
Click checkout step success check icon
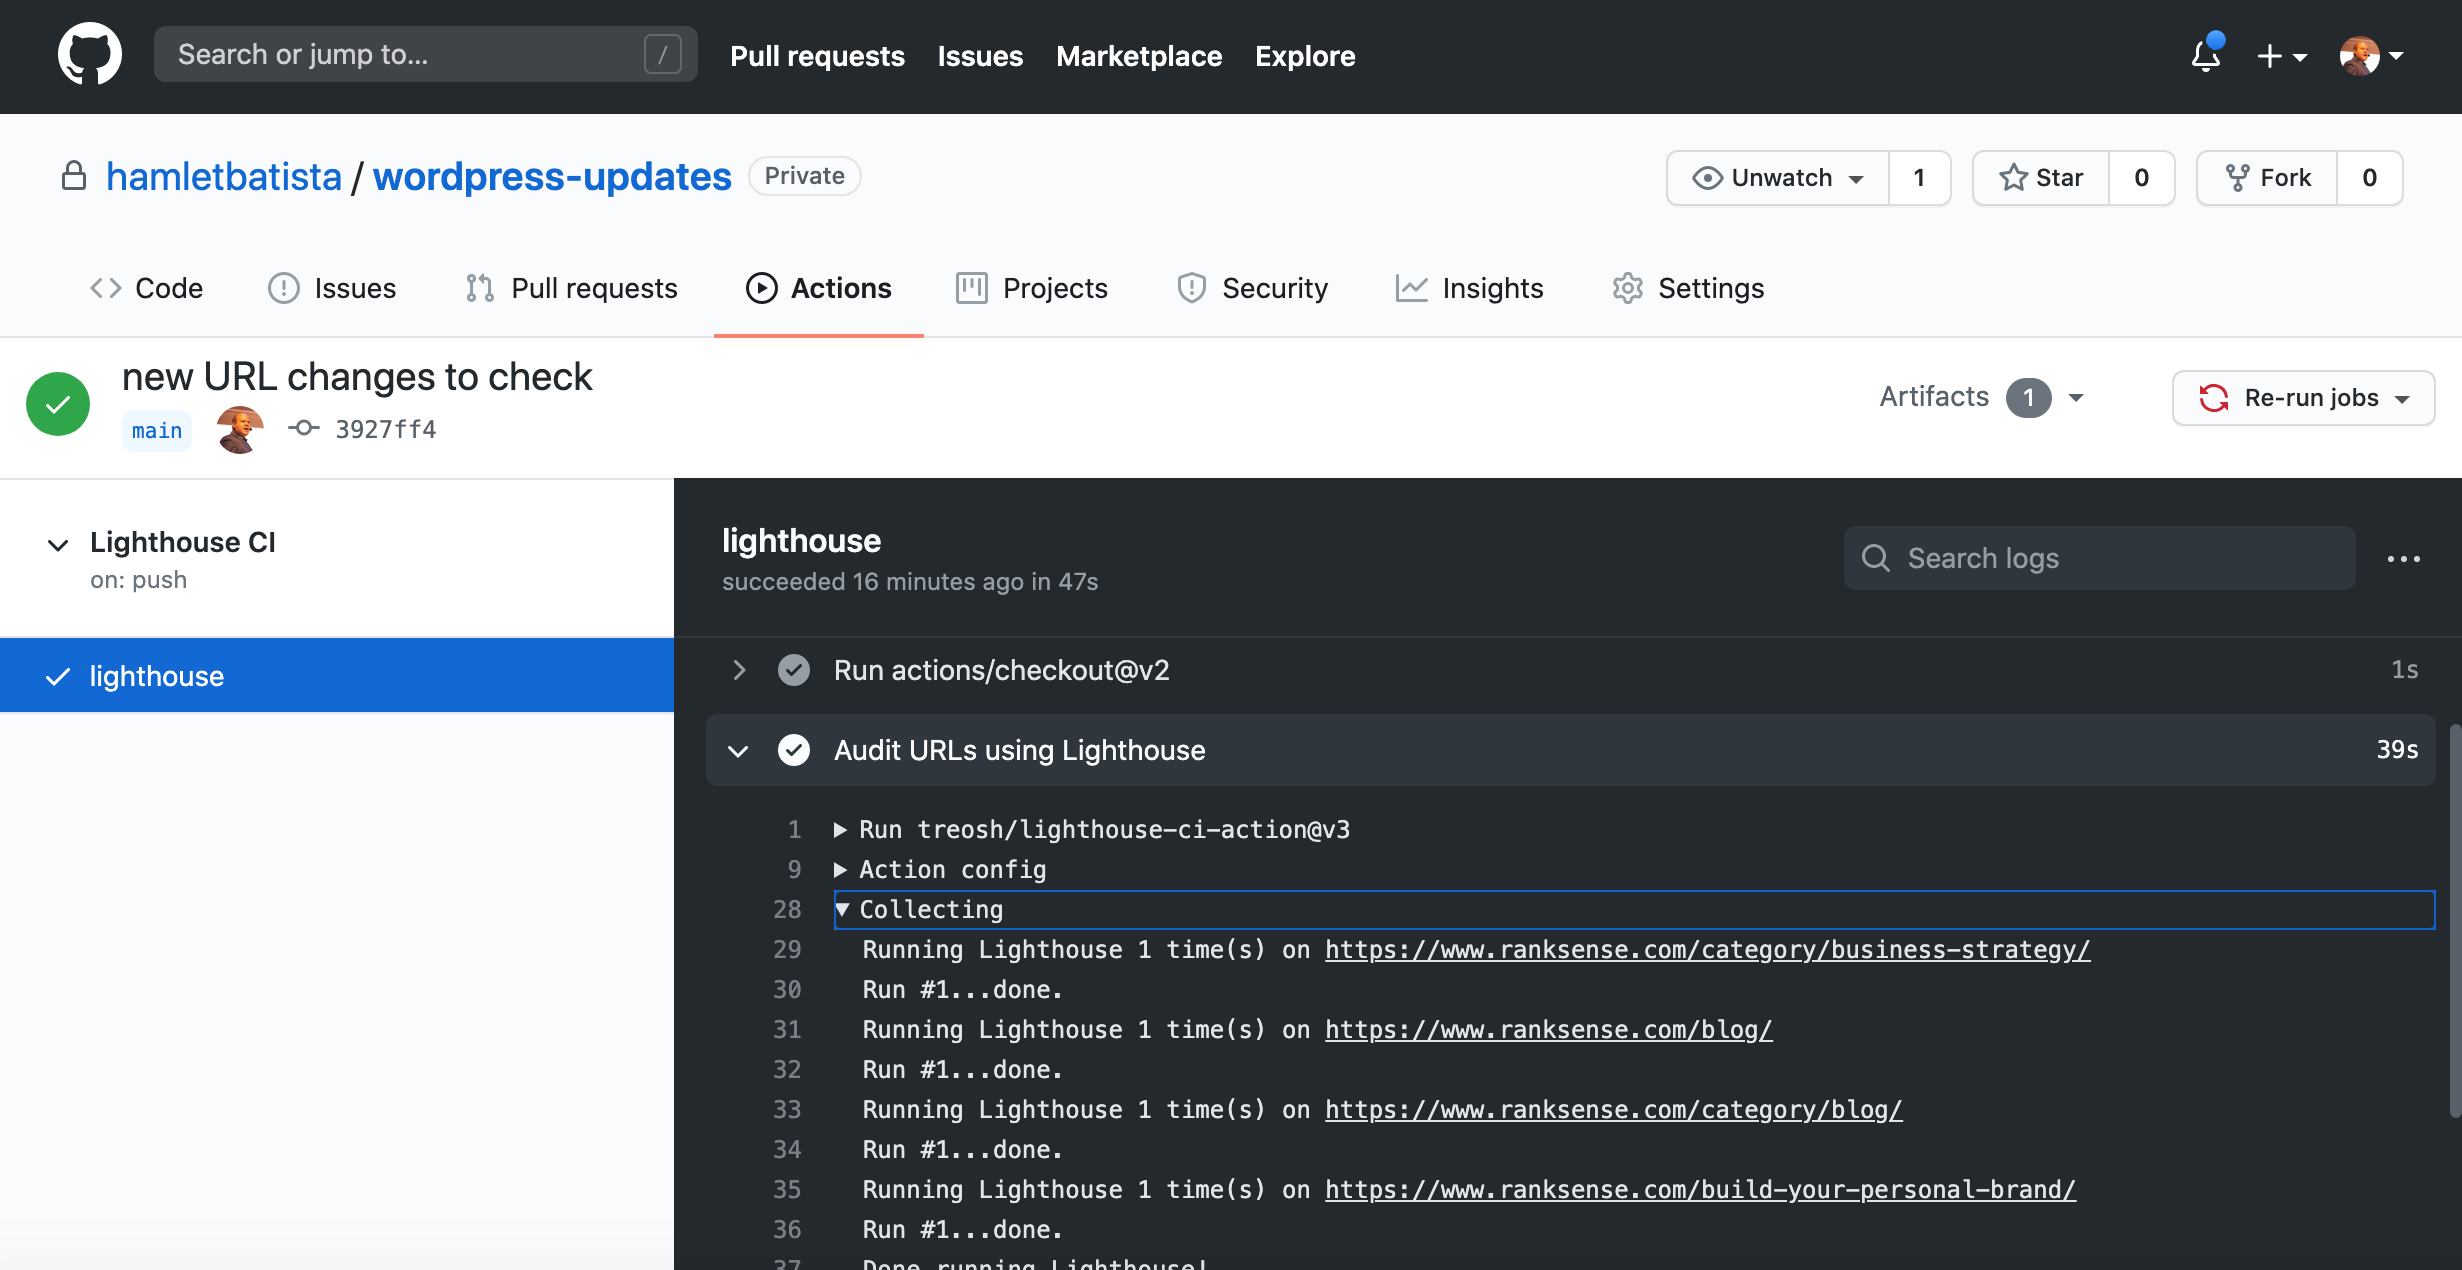pos(794,670)
